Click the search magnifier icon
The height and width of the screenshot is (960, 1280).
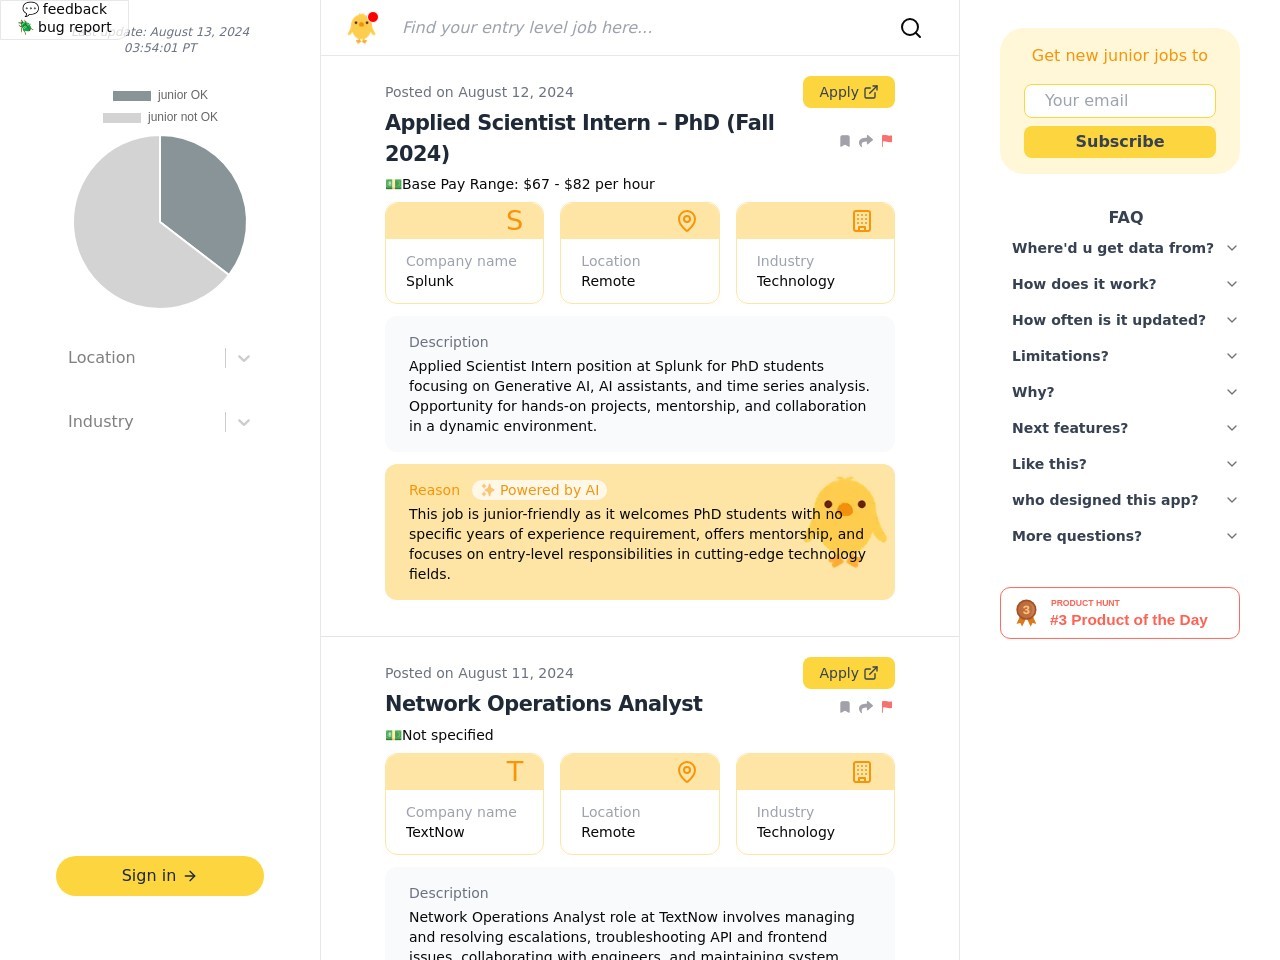(911, 28)
